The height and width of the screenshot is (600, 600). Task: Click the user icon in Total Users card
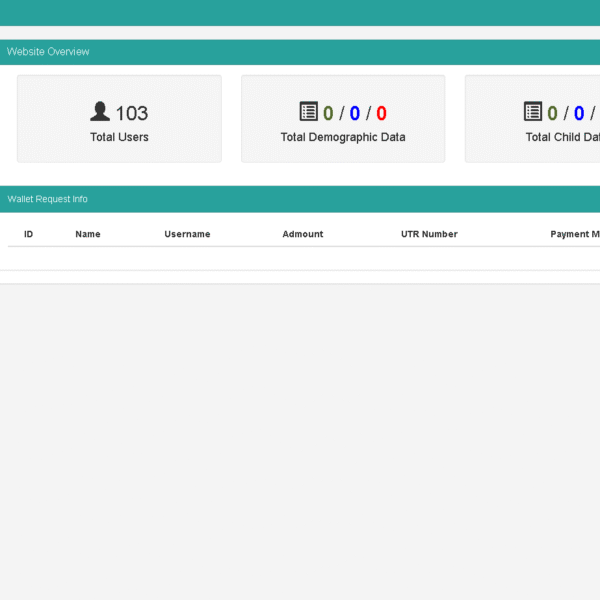tap(100, 112)
